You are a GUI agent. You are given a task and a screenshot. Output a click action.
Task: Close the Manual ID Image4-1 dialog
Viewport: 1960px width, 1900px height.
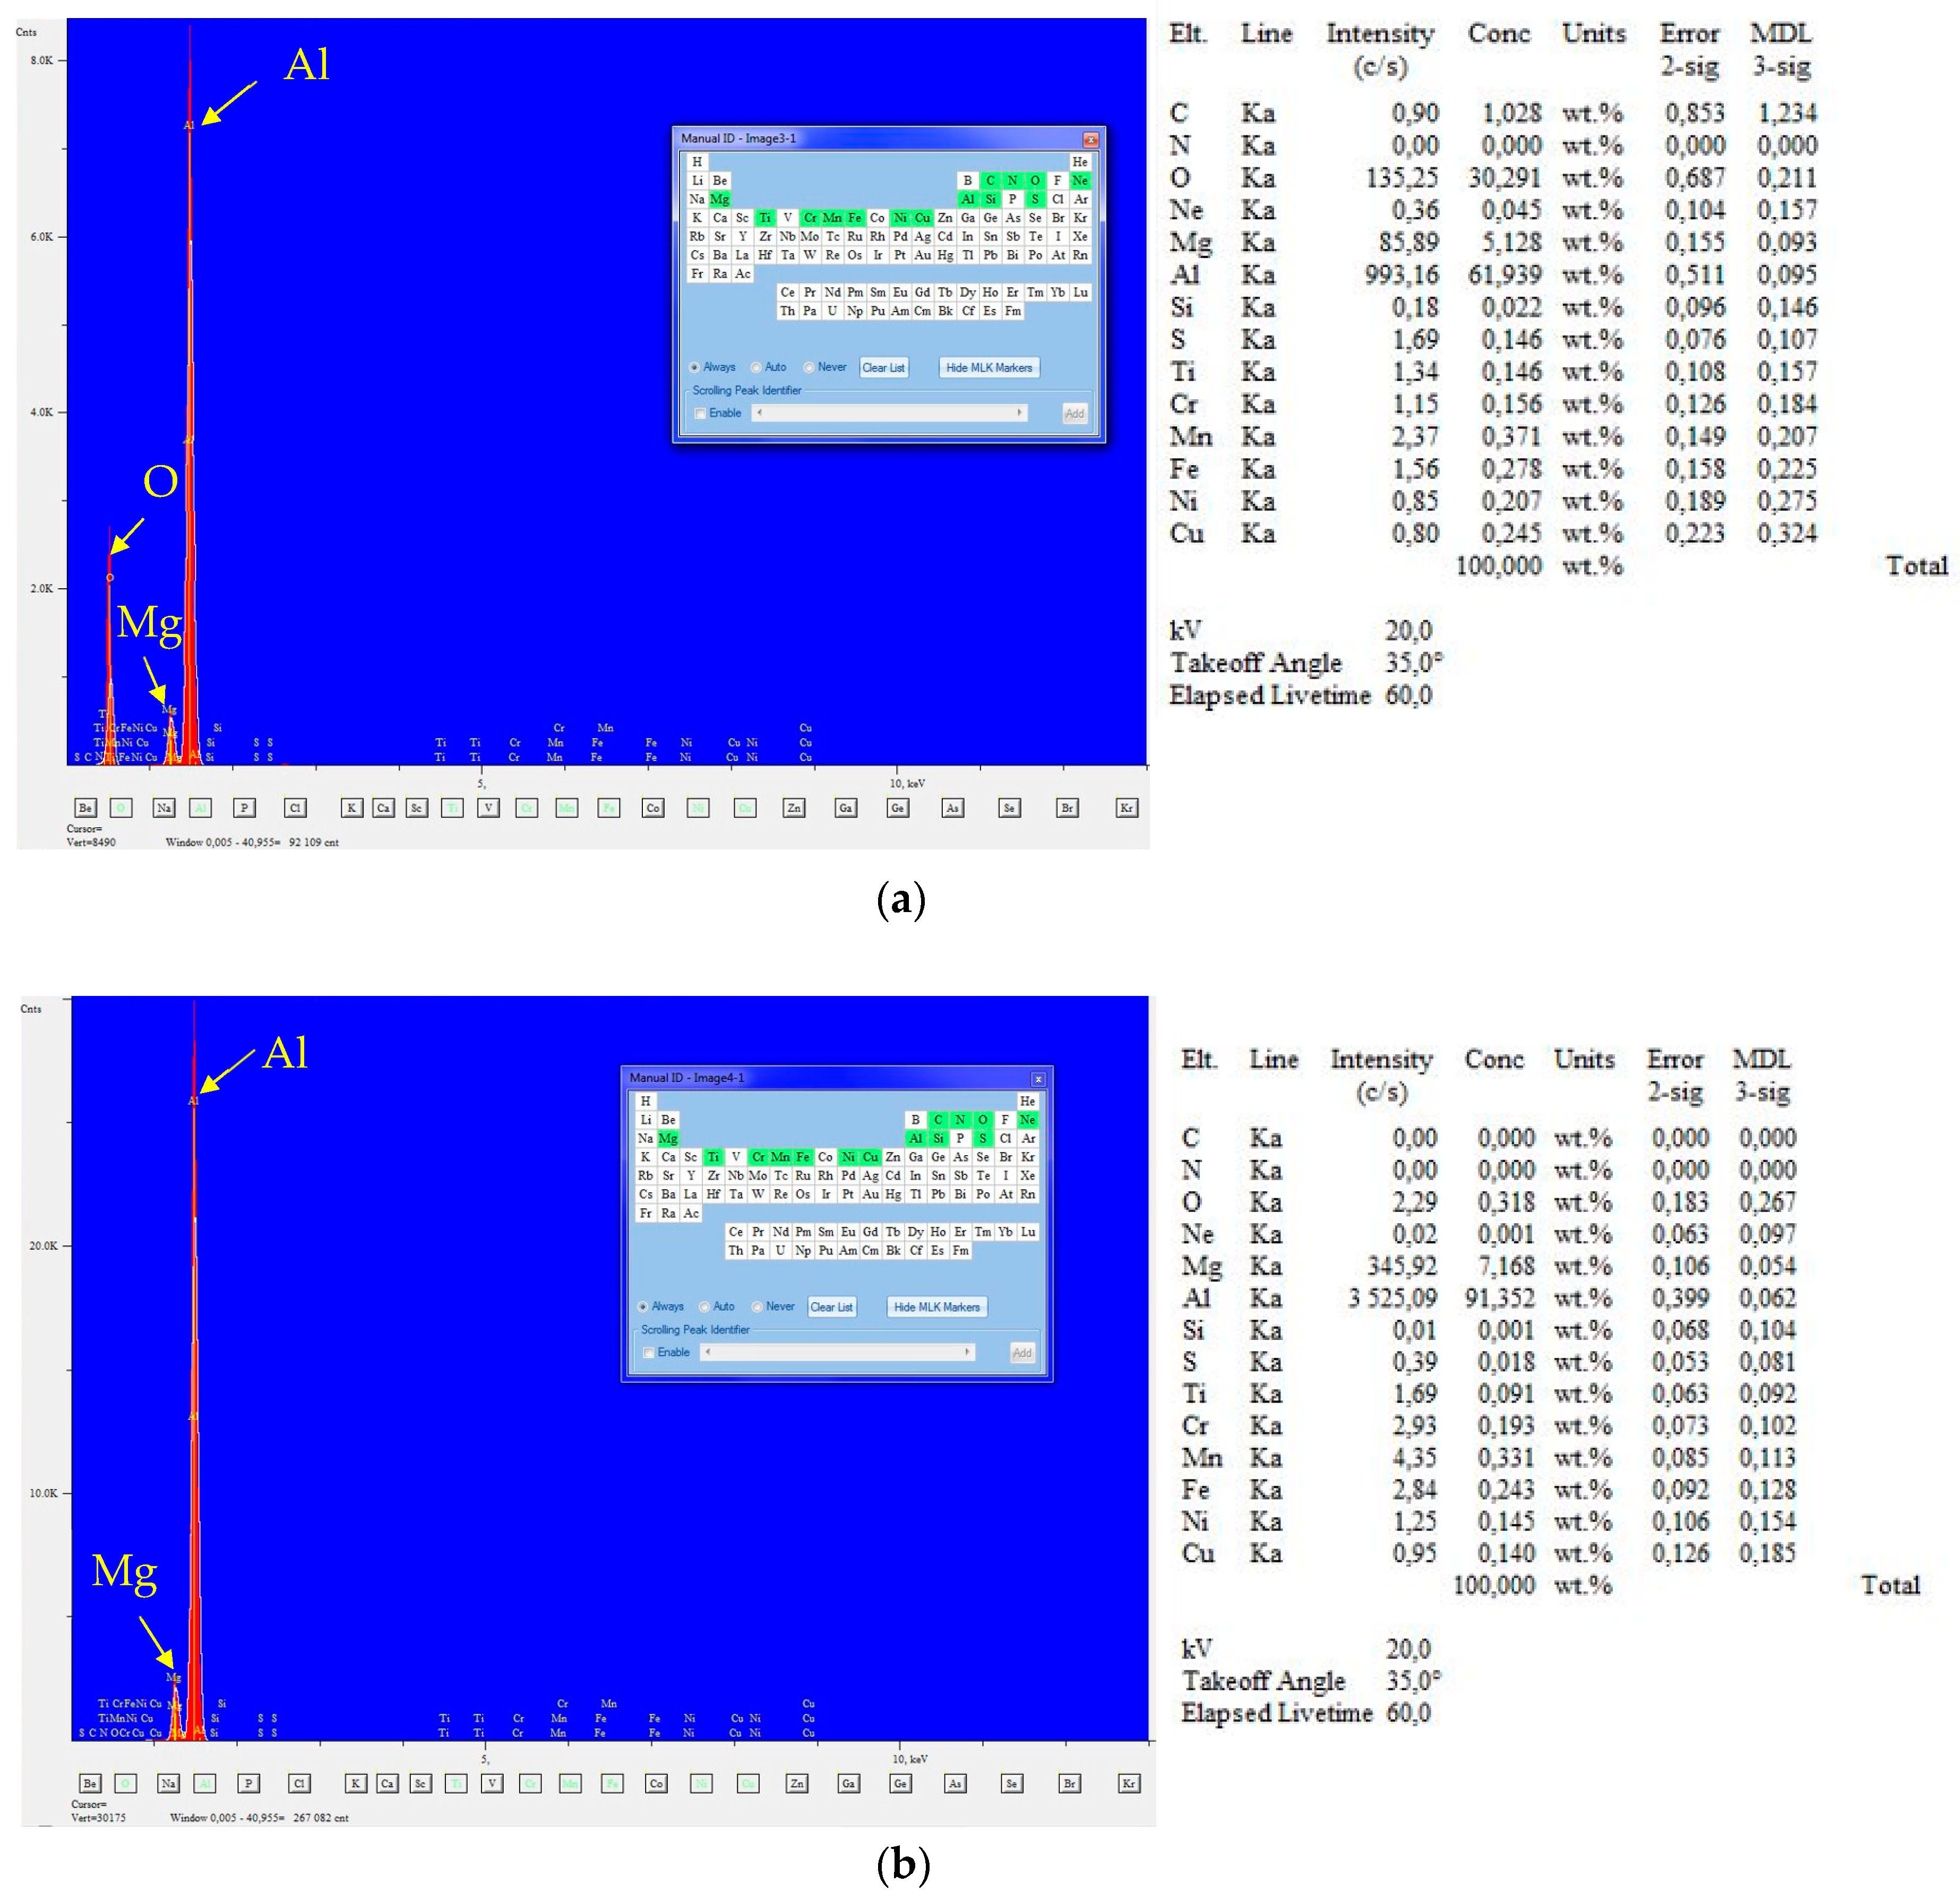point(1038,1079)
